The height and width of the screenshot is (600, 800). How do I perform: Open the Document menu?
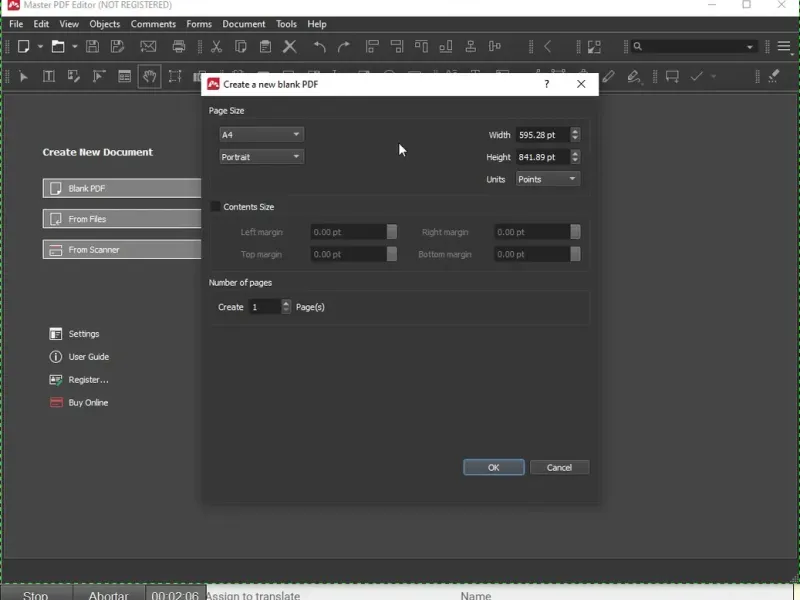tap(244, 24)
